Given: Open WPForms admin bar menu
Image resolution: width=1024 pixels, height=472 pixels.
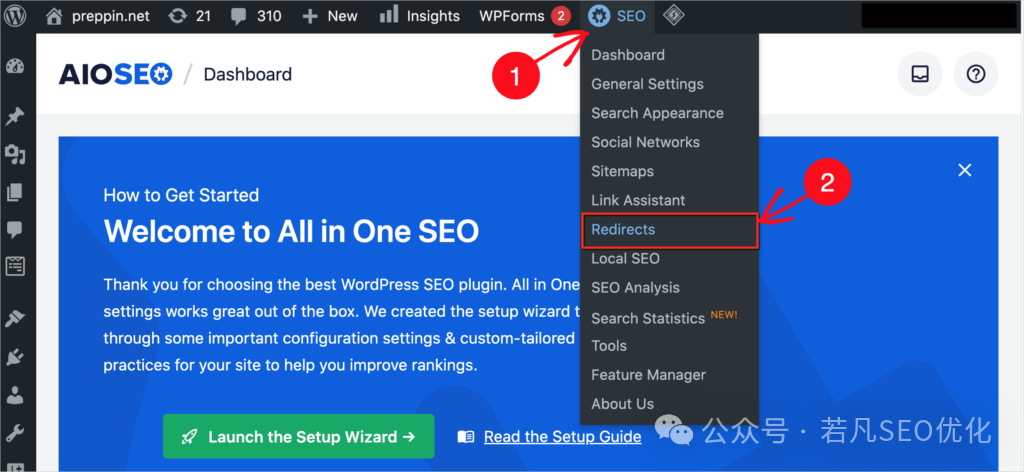Looking at the screenshot, I should click(x=525, y=16).
